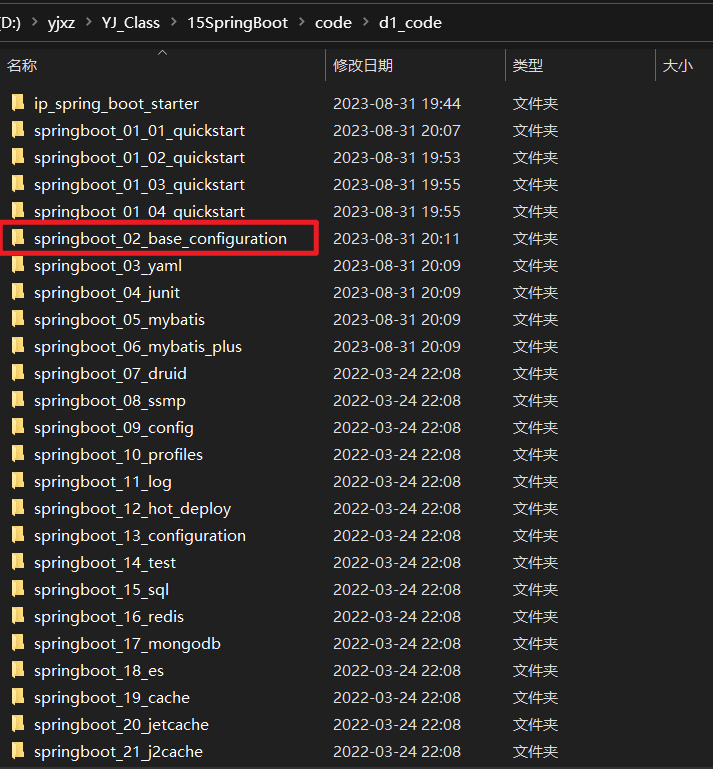Click the springboot_10_profiles folder icon

pyautogui.click(x=18, y=454)
